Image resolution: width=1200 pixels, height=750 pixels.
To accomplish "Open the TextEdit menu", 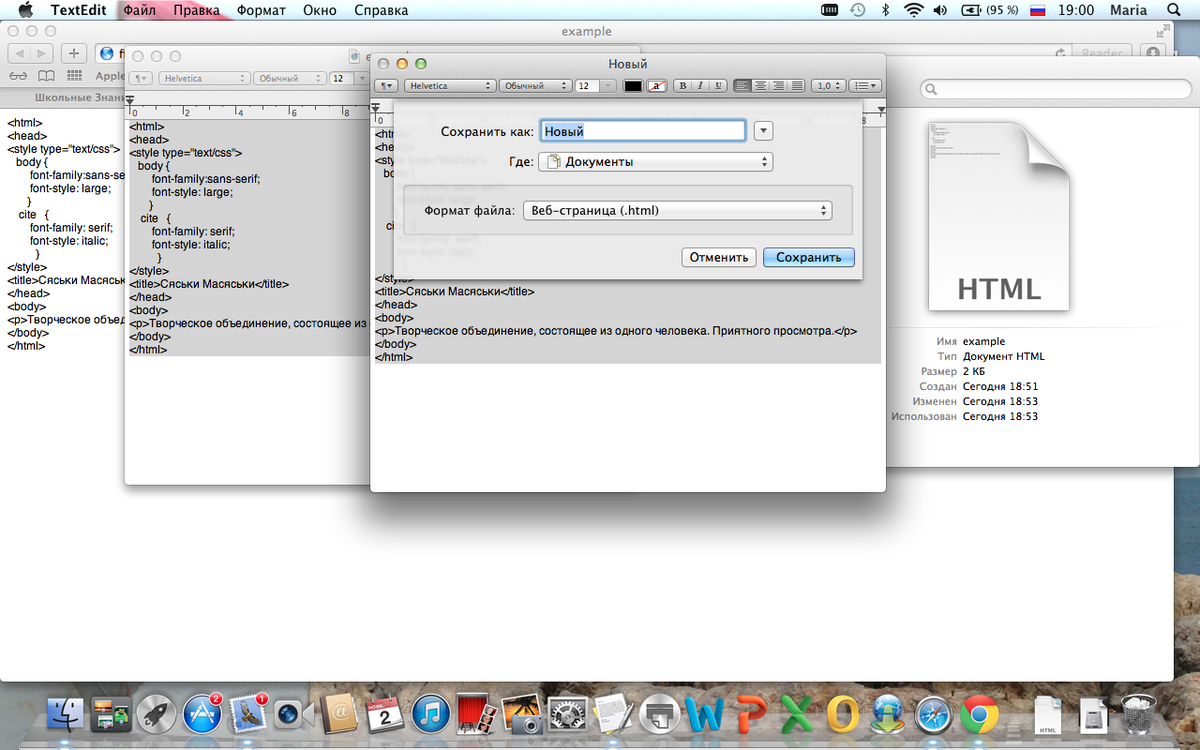I will [80, 10].
